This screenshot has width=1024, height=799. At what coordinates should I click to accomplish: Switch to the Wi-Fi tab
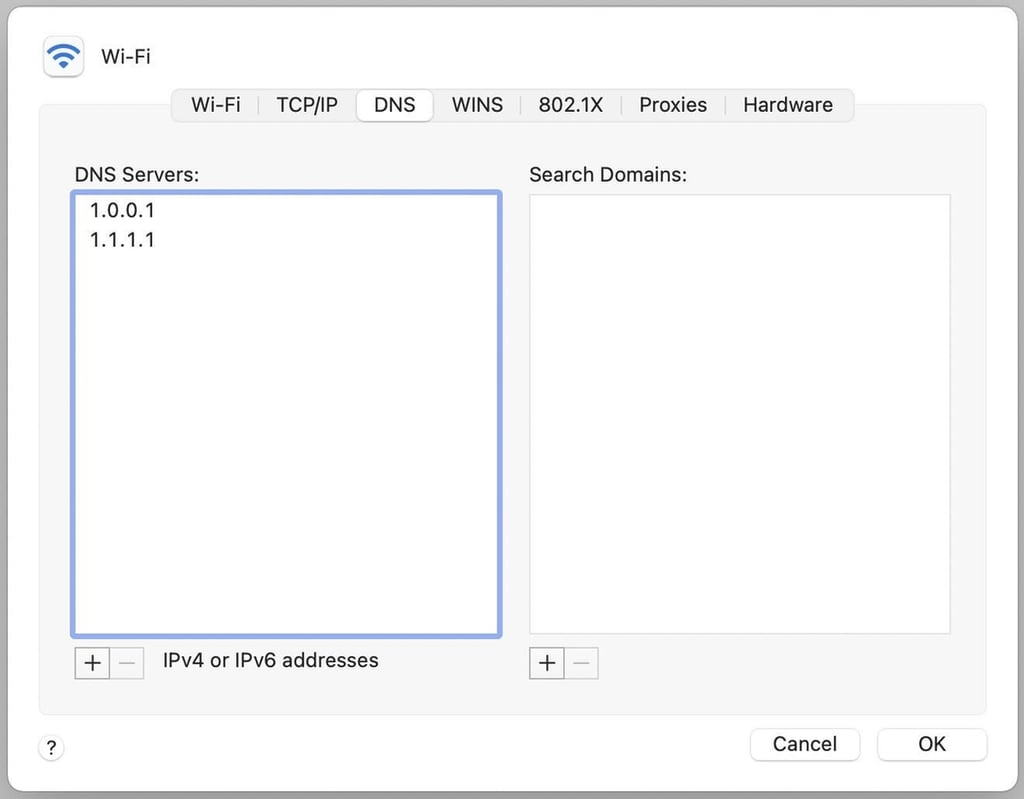tap(216, 105)
